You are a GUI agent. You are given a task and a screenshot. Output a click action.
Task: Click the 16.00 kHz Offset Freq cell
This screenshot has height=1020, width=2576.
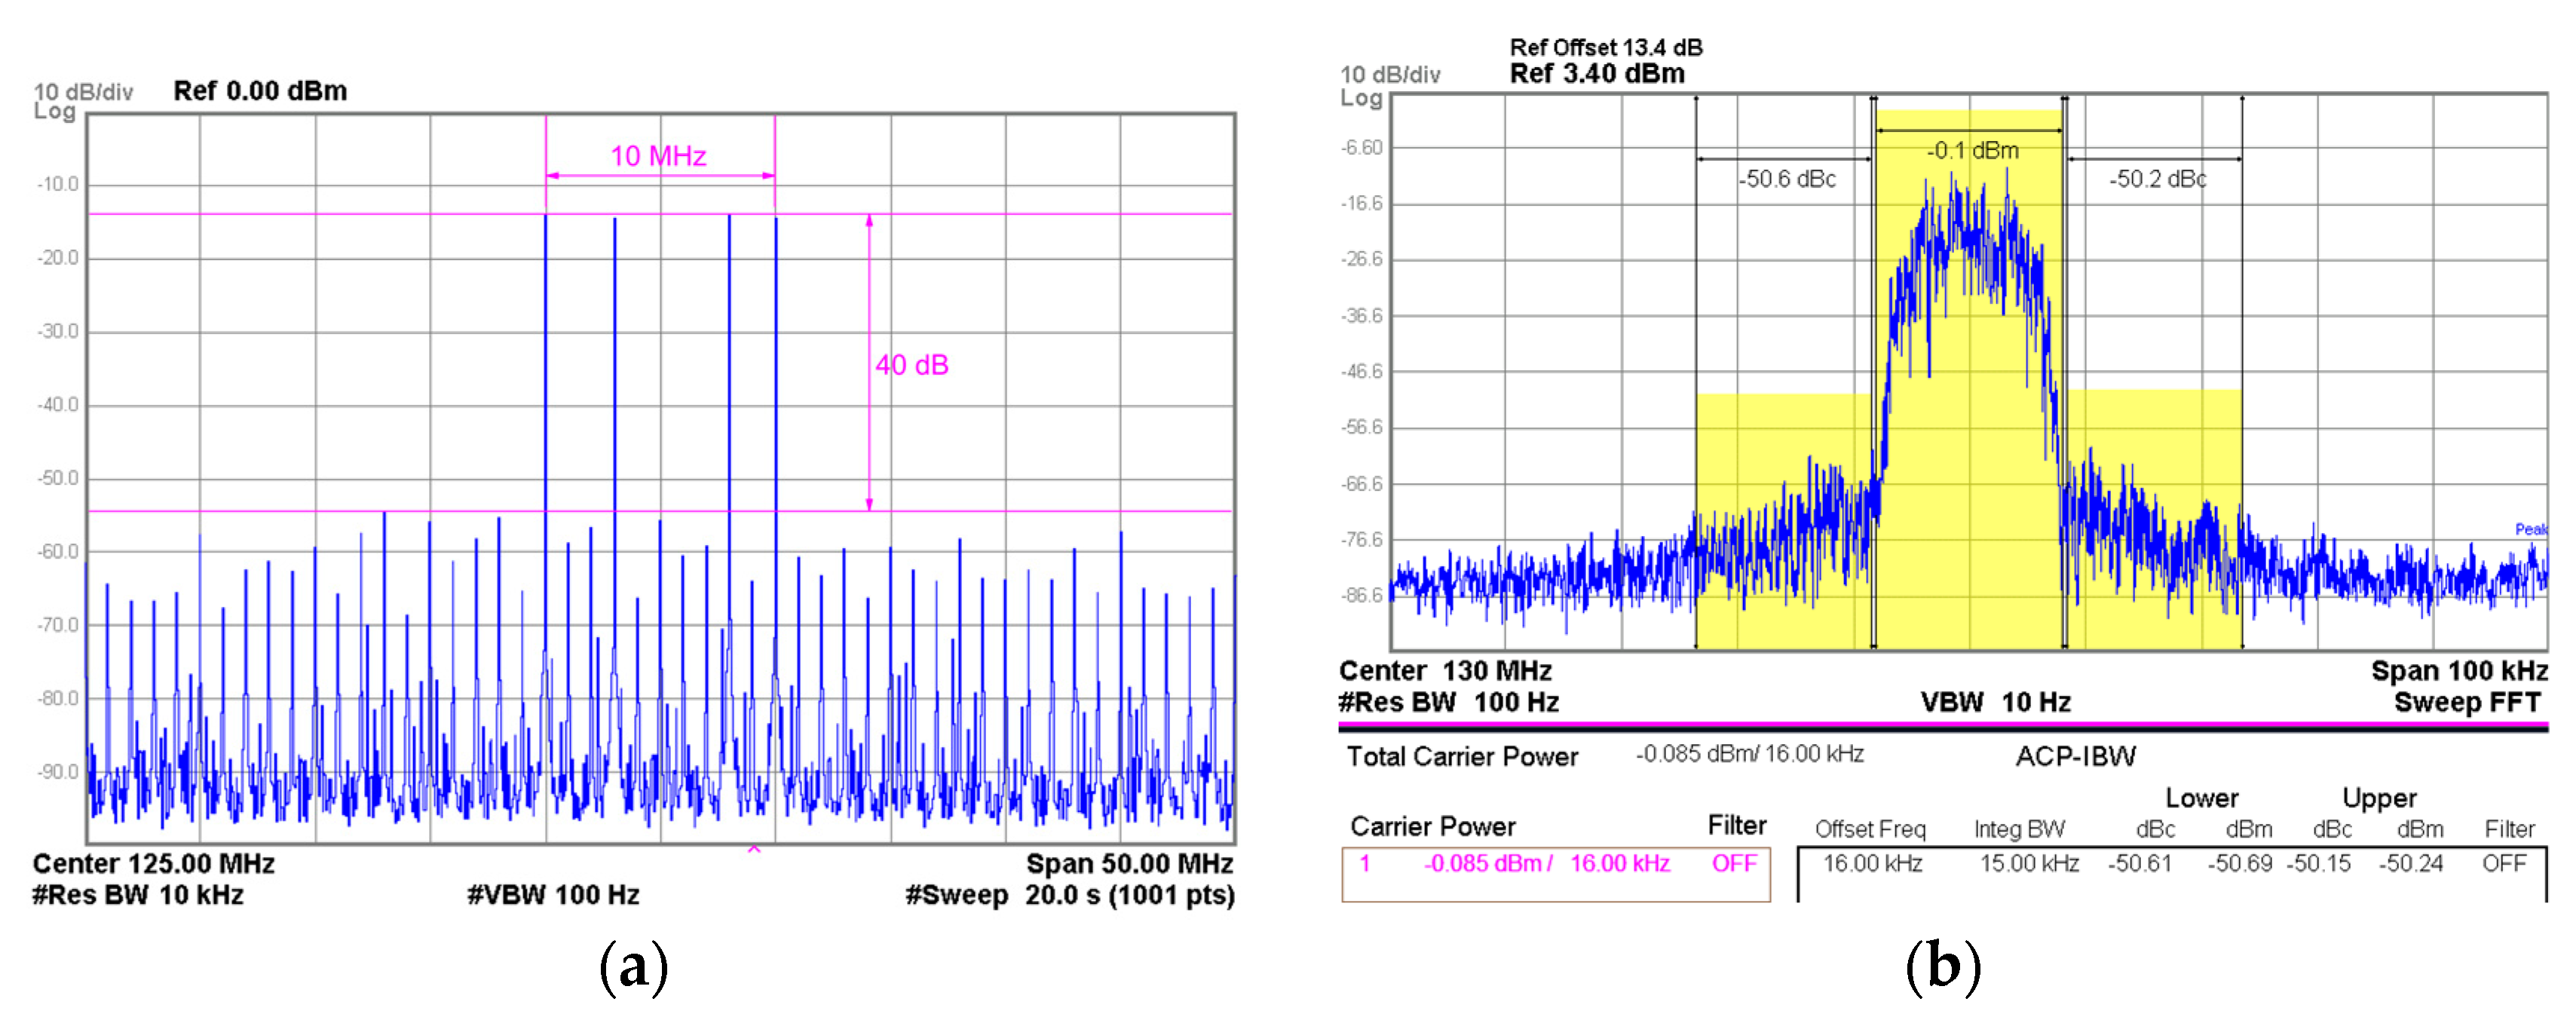click(1871, 863)
